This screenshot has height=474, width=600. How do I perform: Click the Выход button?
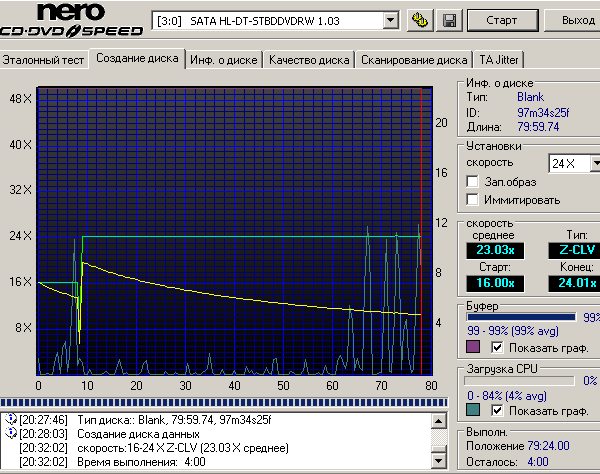coord(574,20)
